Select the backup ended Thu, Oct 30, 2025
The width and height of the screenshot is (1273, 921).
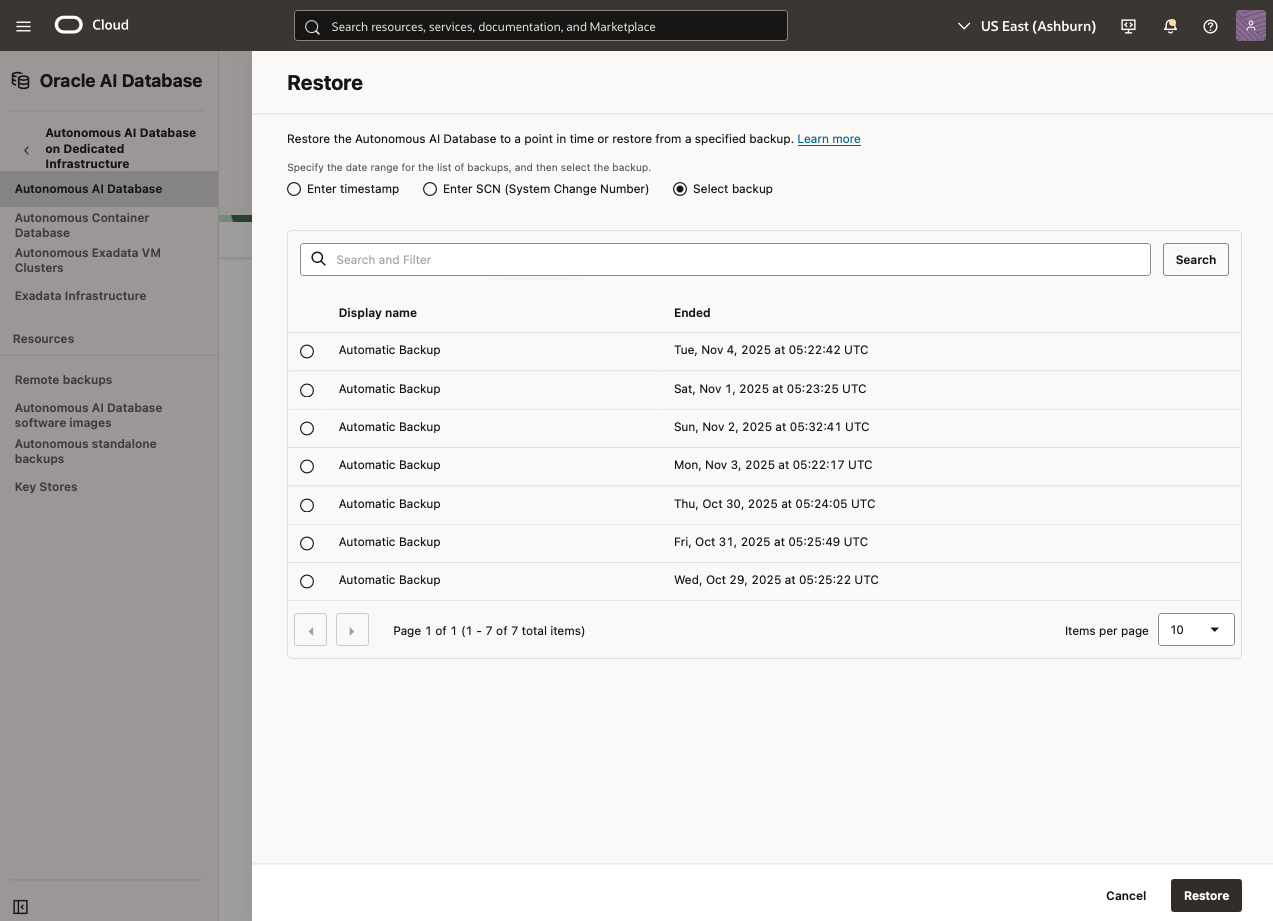[x=307, y=505]
